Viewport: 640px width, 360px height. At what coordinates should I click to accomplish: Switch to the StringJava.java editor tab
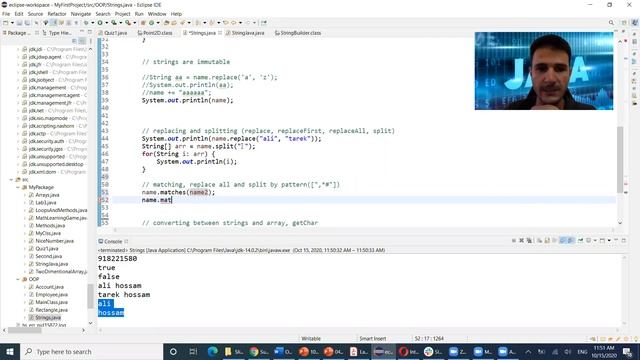(x=245, y=33)
